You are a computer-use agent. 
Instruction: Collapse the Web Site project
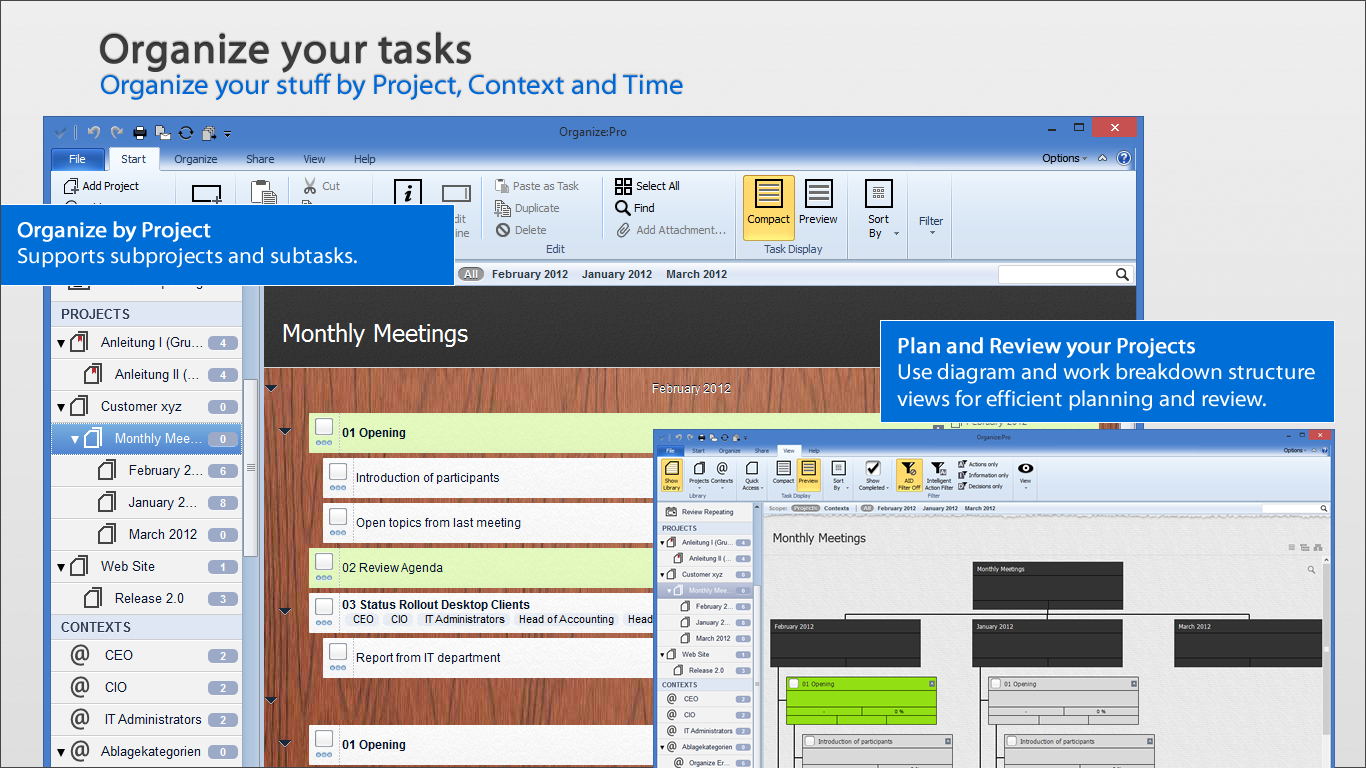click(61, 567)
